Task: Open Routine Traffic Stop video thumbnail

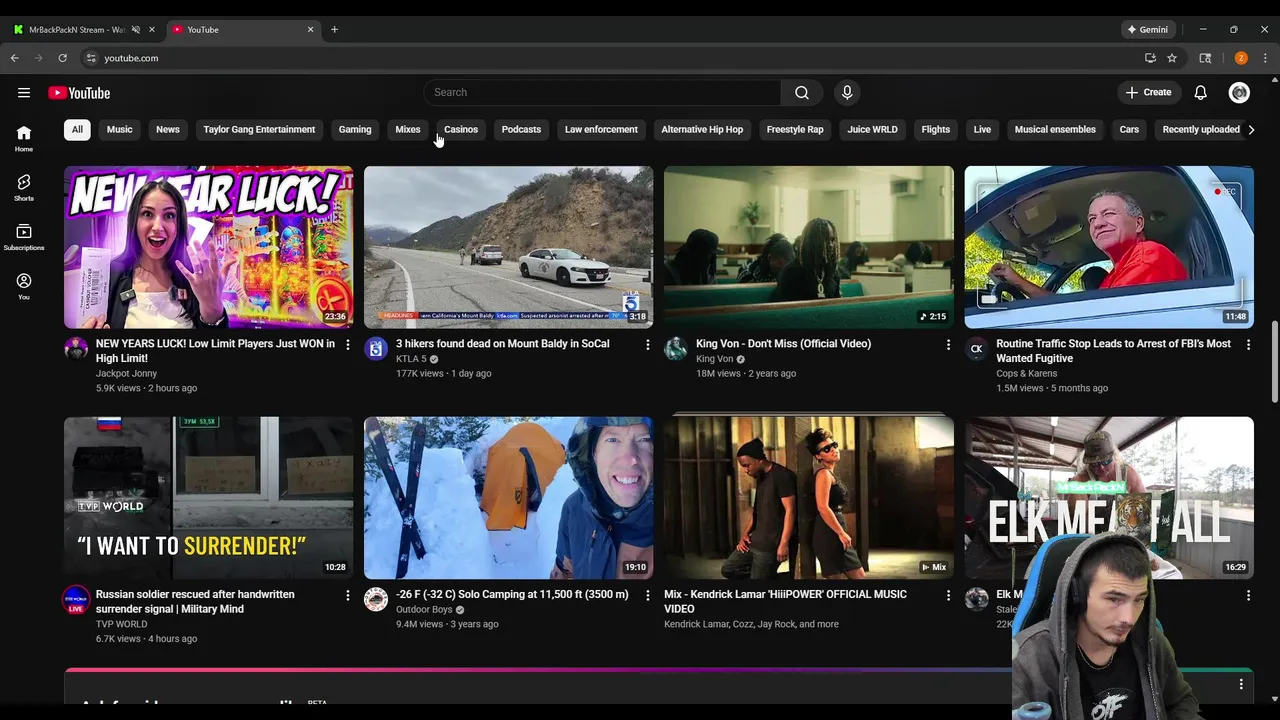Action: (1109, 247)
